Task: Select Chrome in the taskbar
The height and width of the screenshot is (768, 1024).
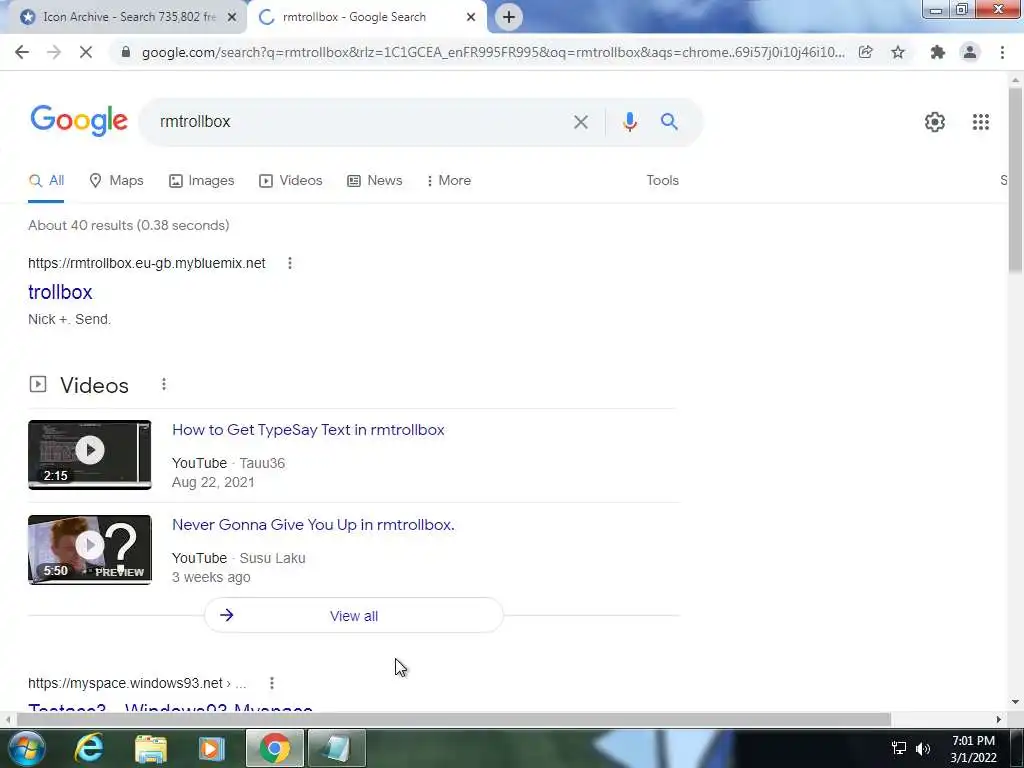Action: [274, 748]
